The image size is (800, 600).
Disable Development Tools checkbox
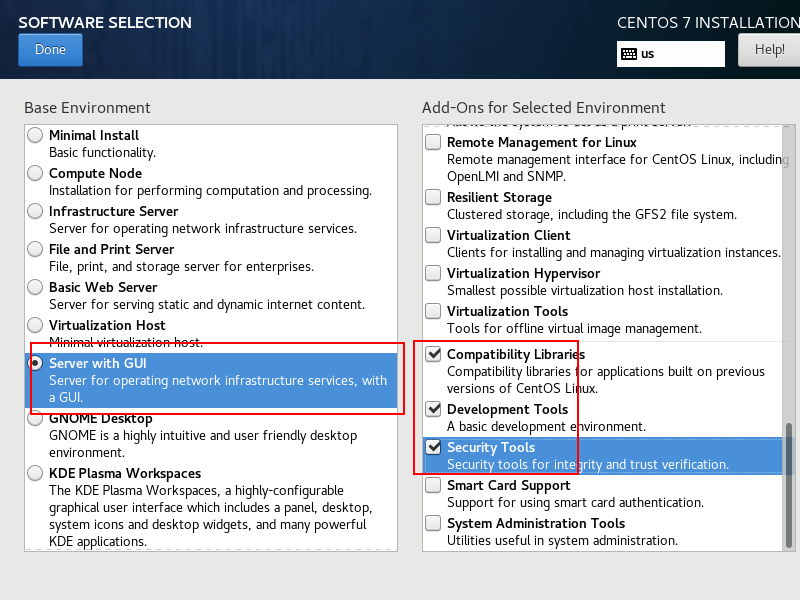(433, 409)
